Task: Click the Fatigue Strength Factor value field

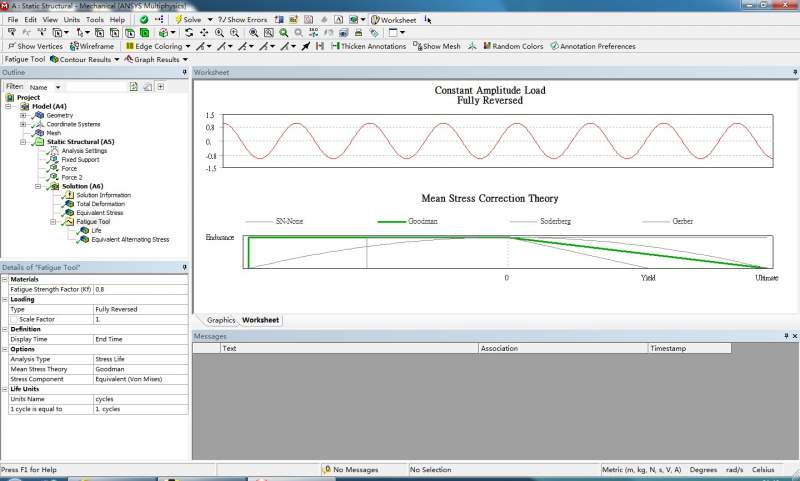Action: coord(140,289)
